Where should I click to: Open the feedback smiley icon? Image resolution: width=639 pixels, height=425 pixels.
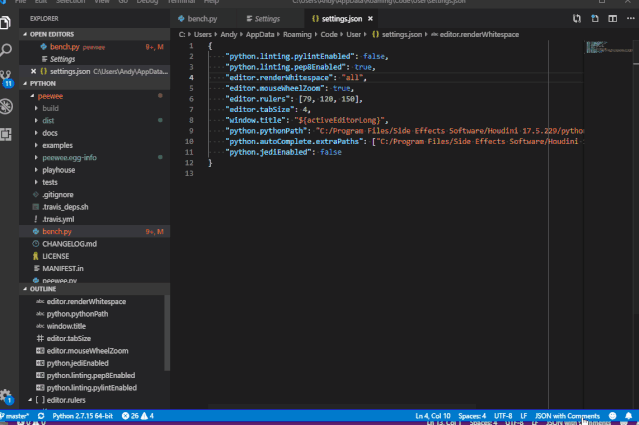point(612,416)
